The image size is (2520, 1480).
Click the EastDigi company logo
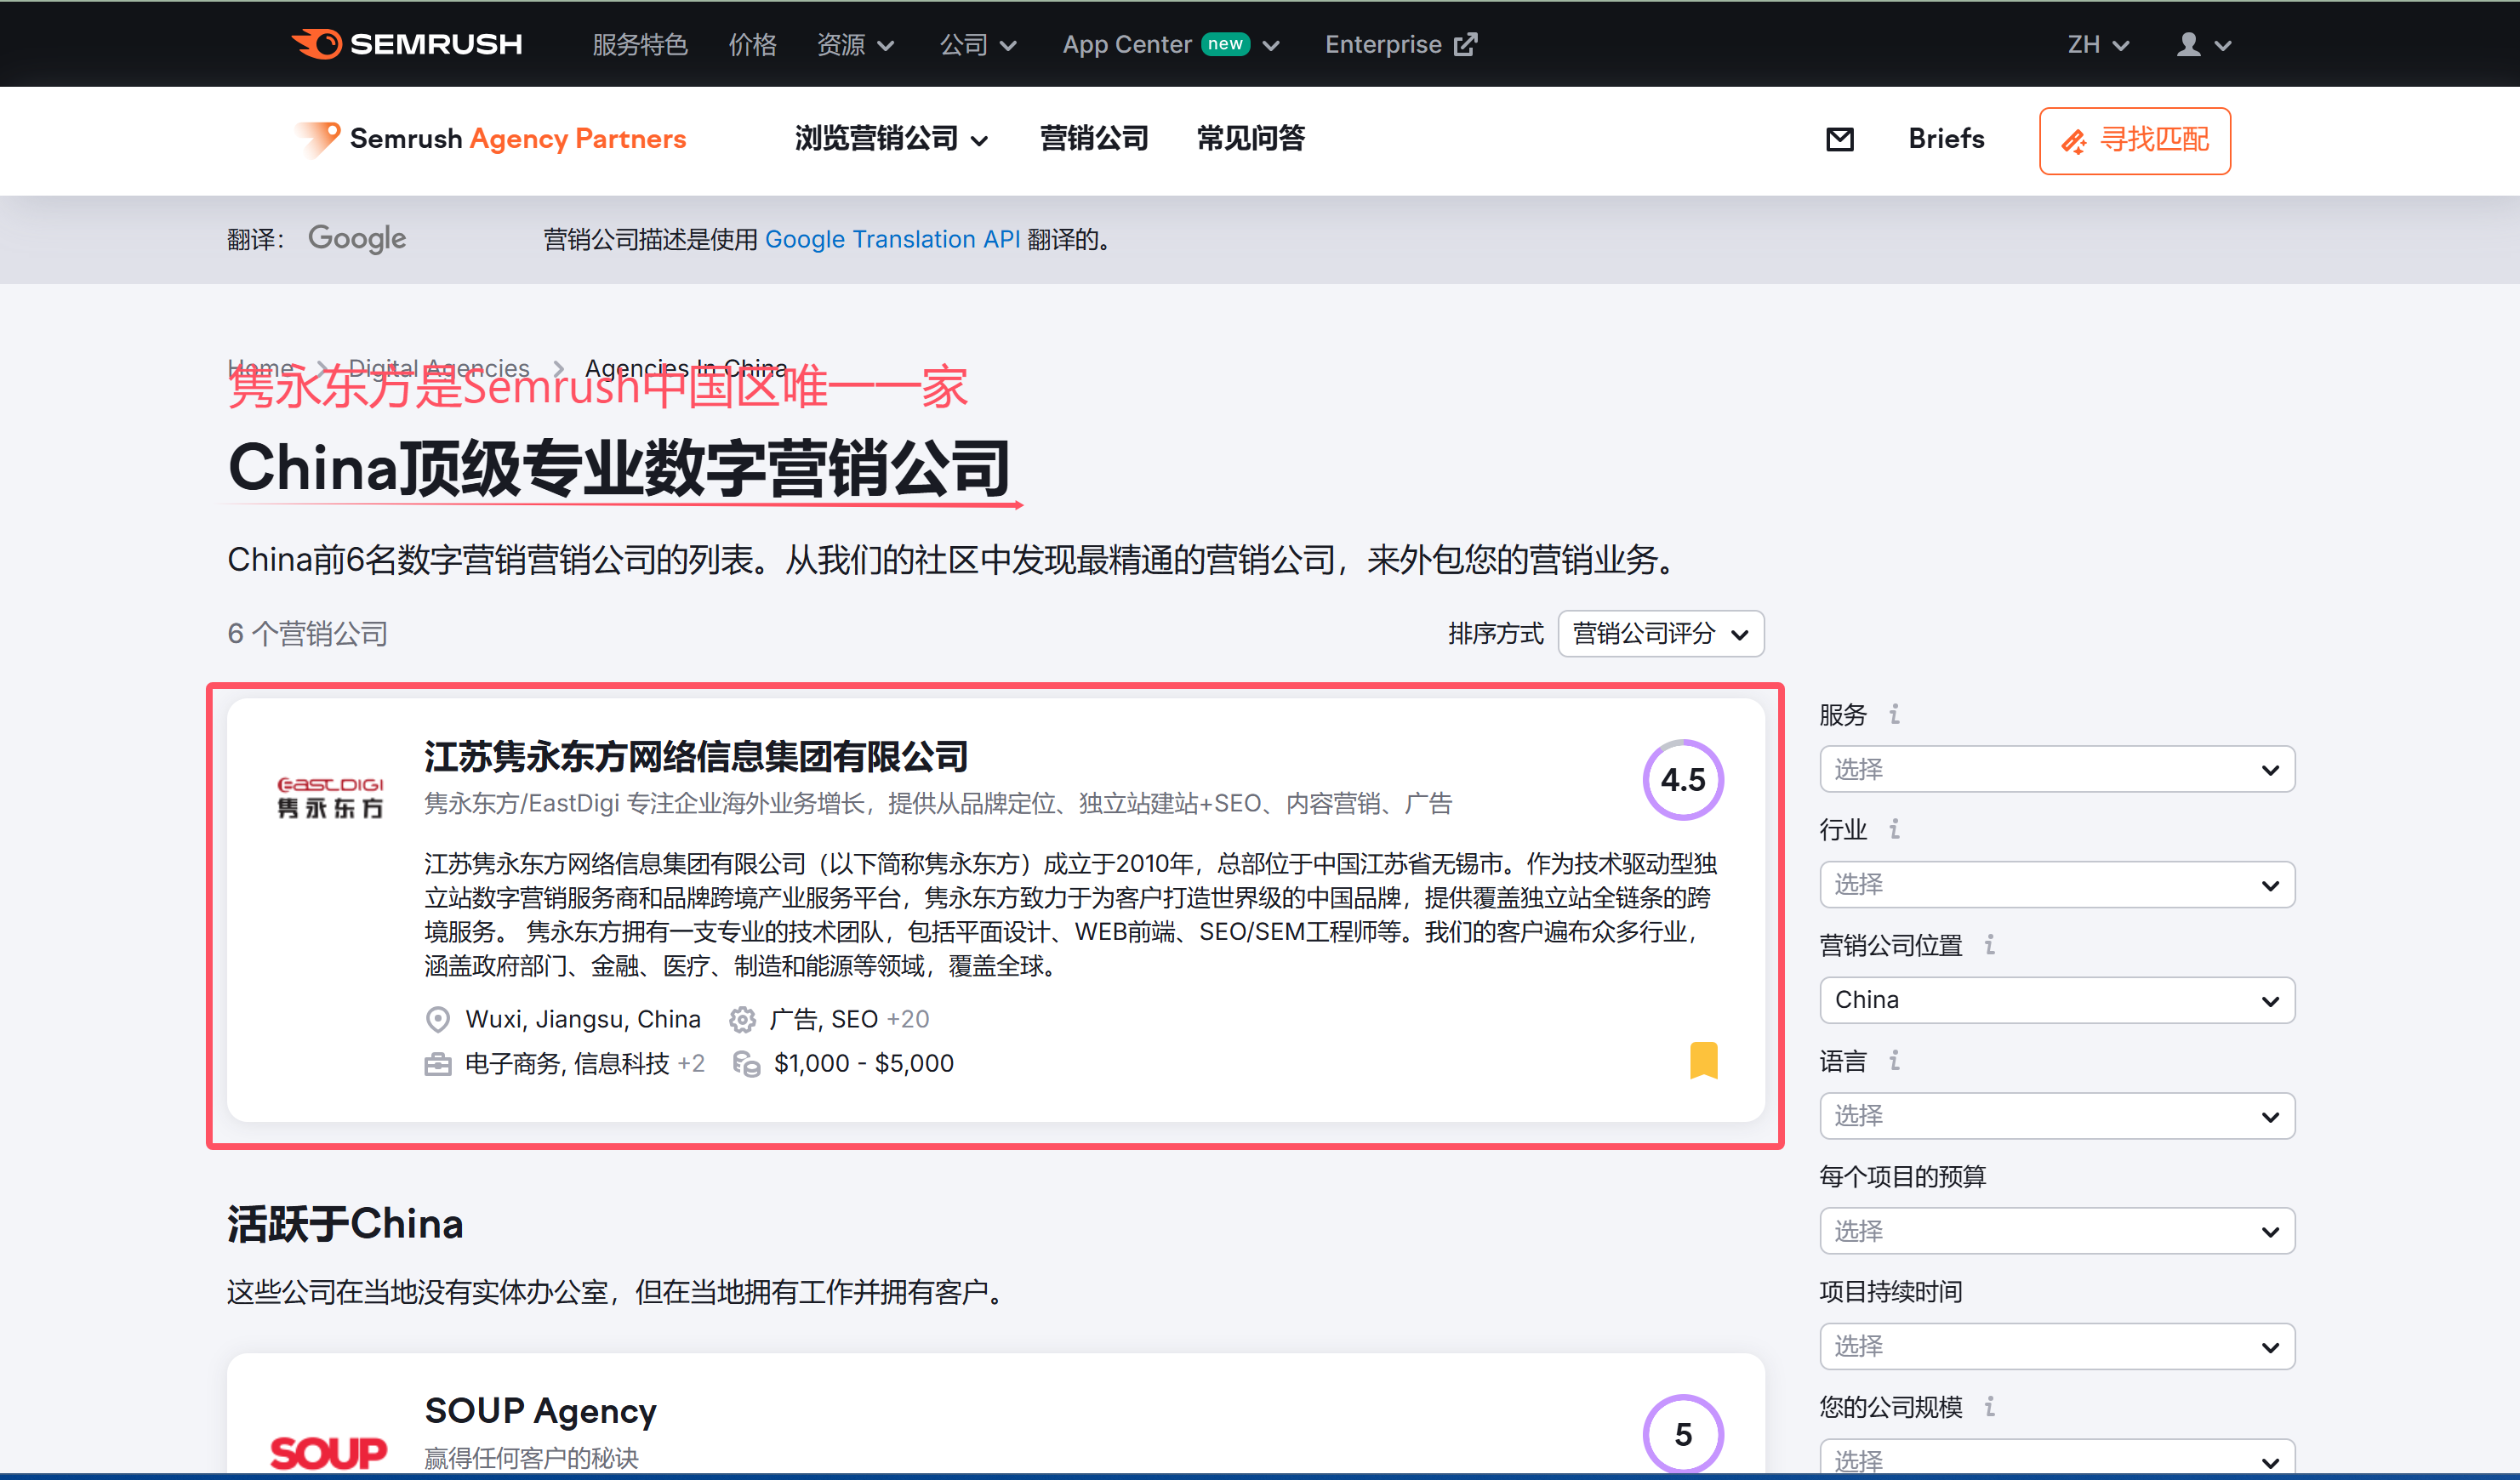pos(330,797)
